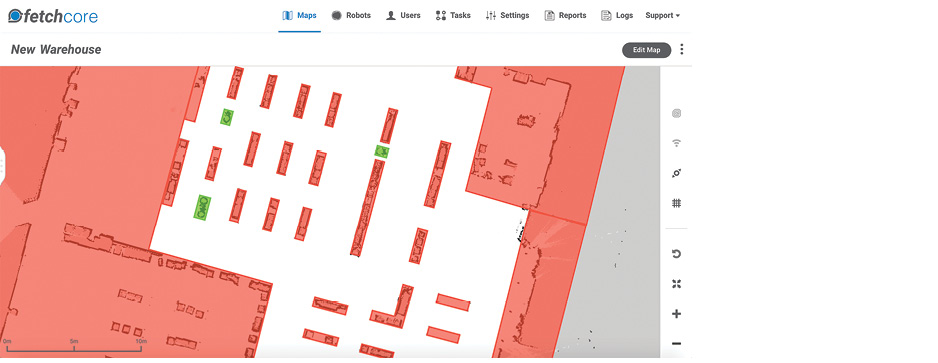Open the three-dot map options menu
Viewport: 938px width, 363px height.
[x=682, y=50]
